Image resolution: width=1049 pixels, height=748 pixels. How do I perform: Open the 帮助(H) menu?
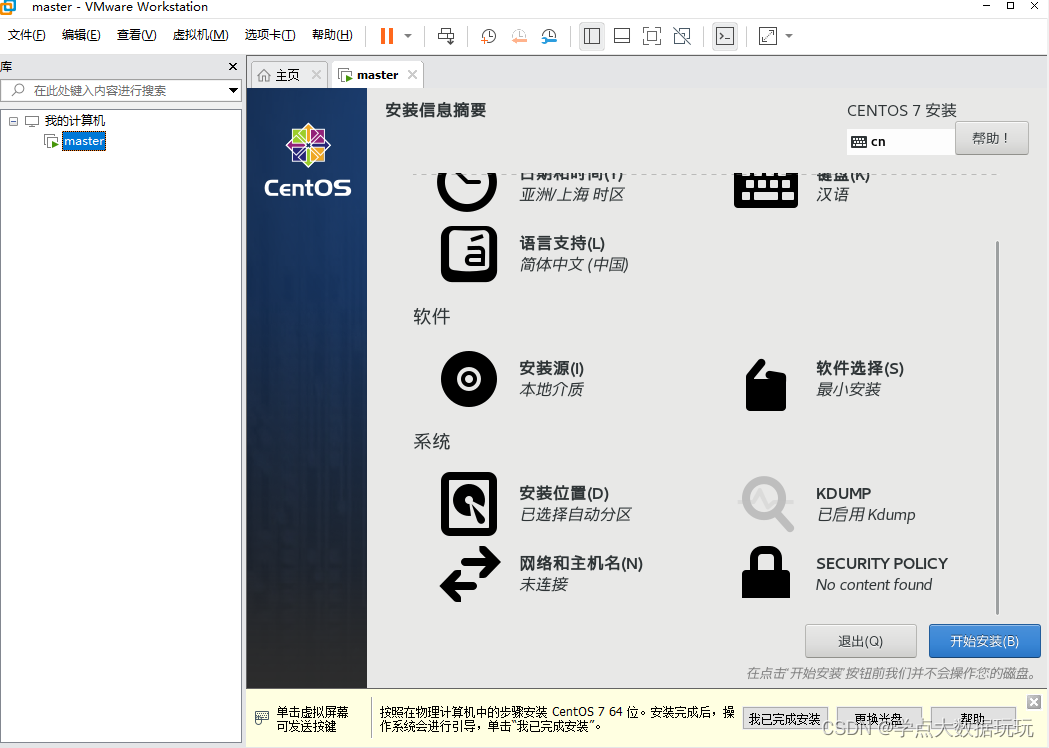click(x=332, y=35)
